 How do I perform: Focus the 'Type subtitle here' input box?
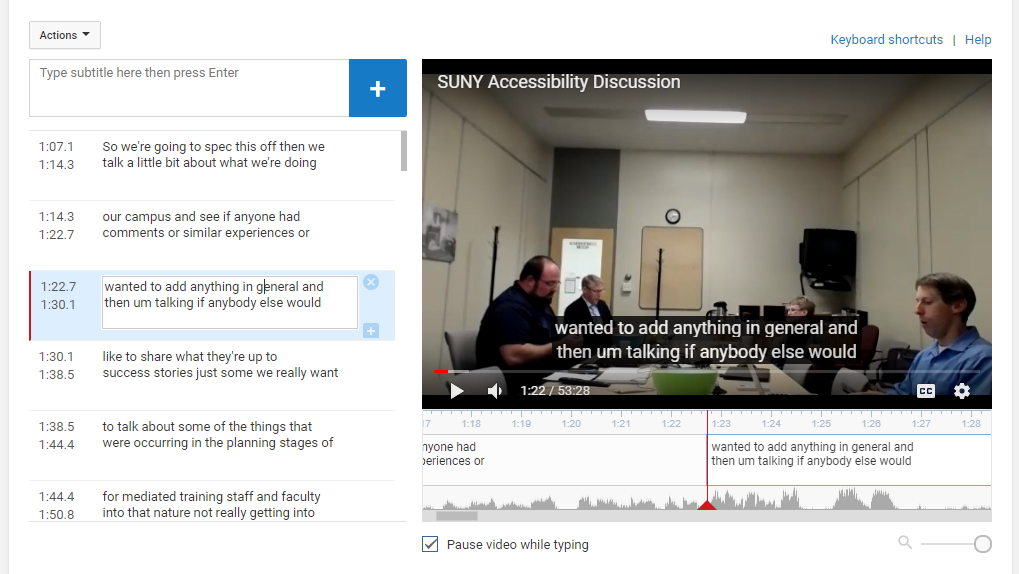click(x=189, y=88)
